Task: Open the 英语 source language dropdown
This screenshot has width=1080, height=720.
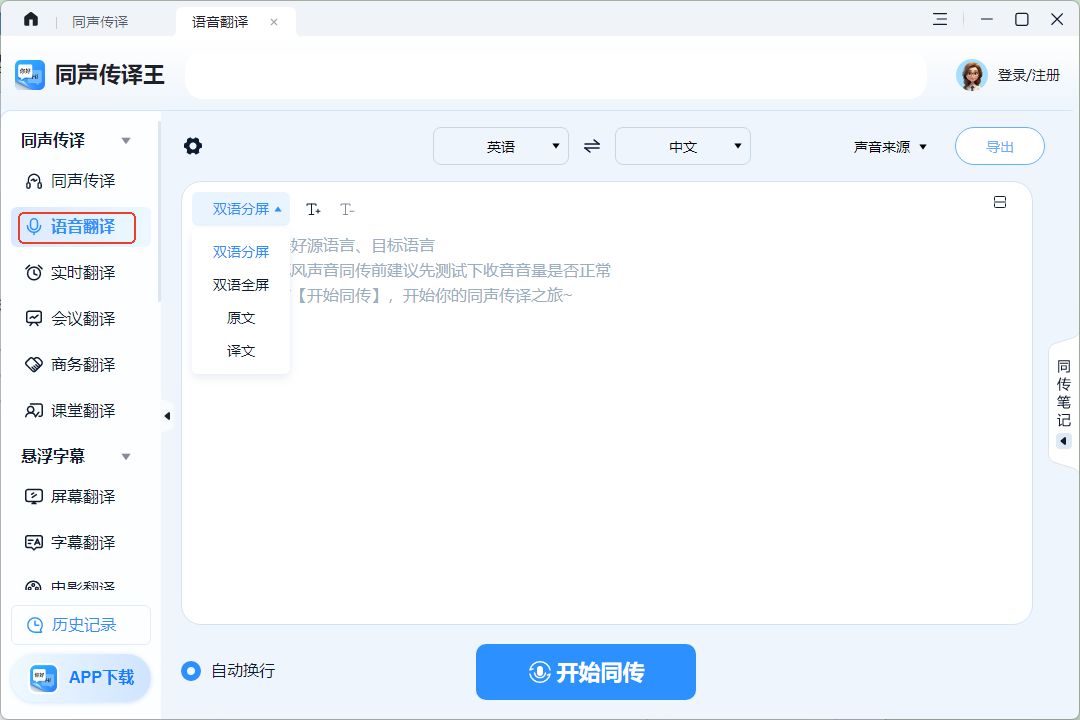Action: (501, 146)
